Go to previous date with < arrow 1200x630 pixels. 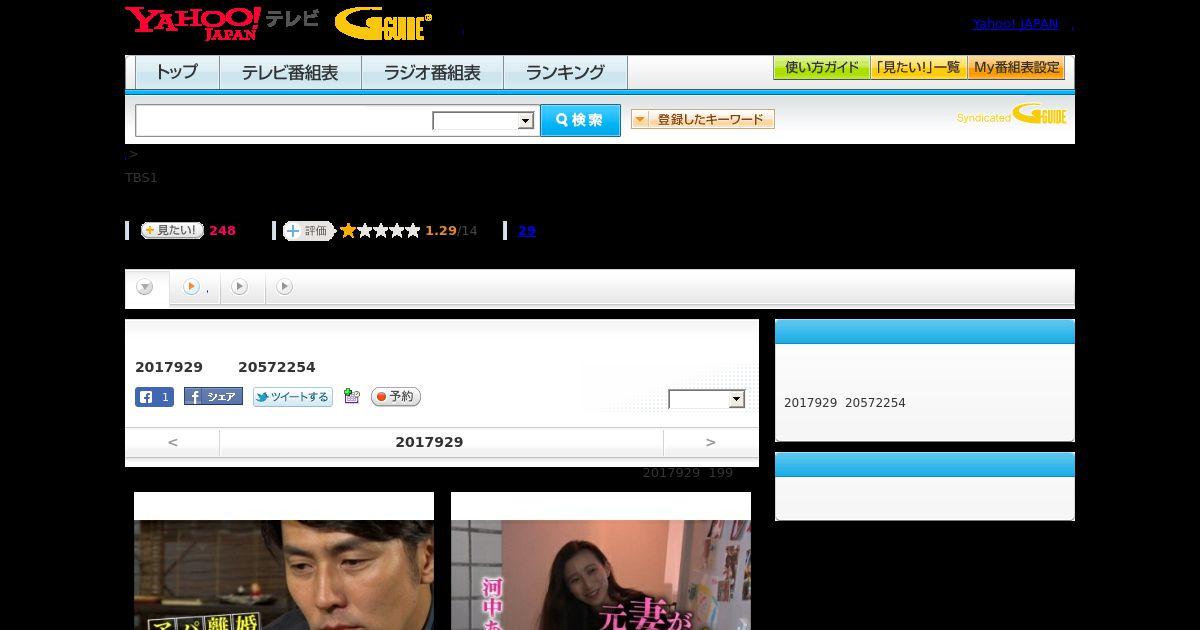pyautogui.click(x=173, y=442)
